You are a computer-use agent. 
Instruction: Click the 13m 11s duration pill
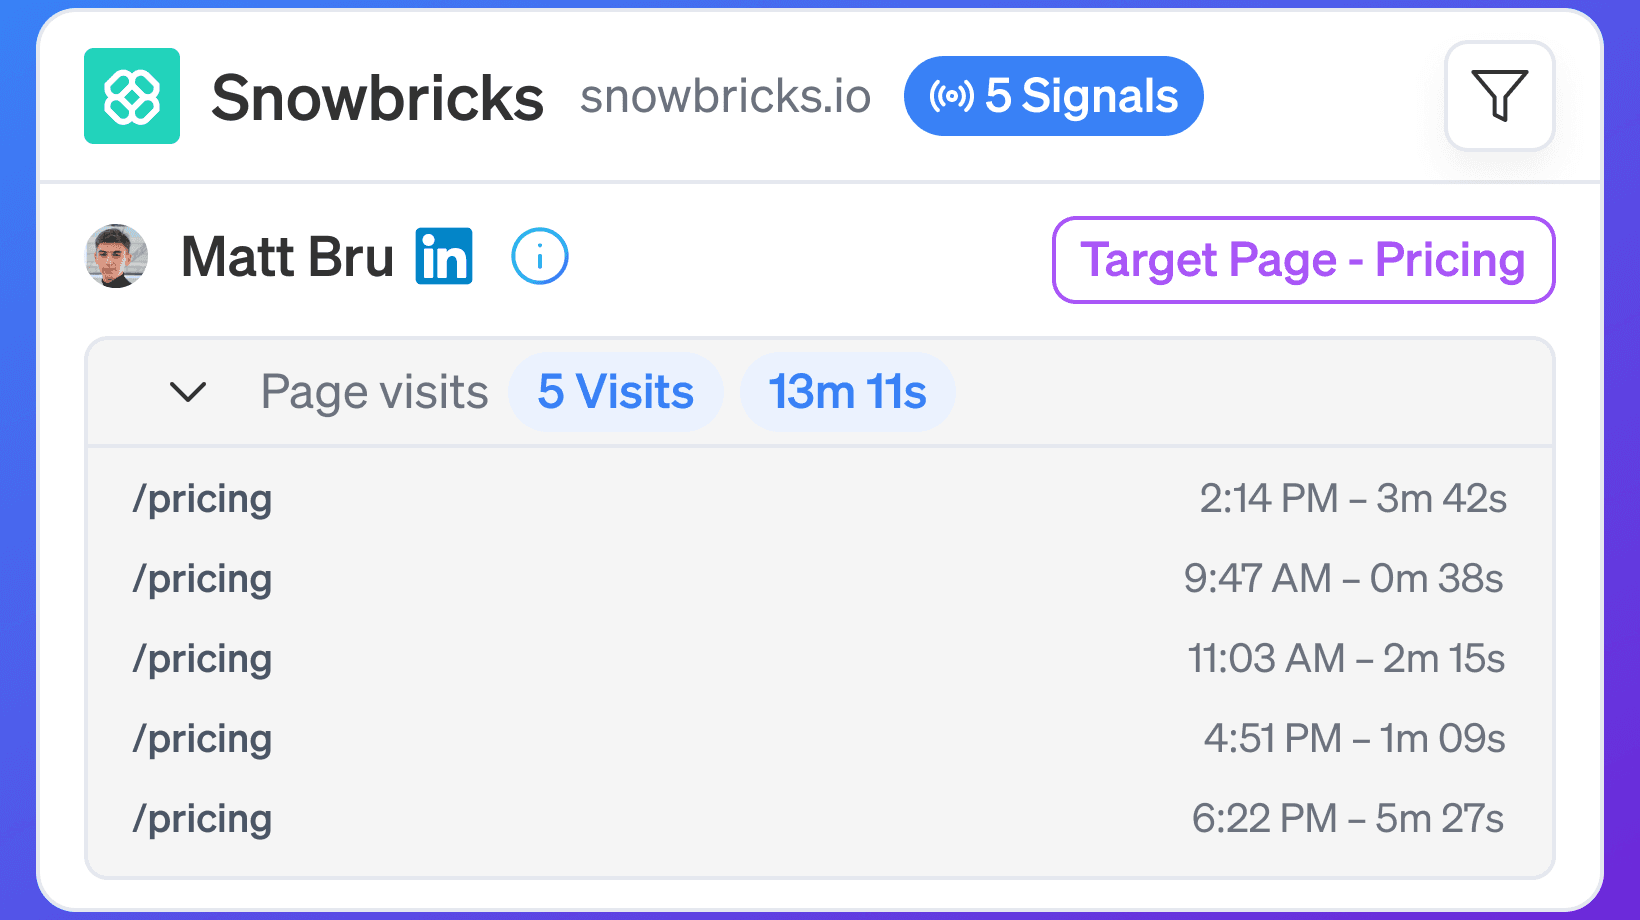pos(847,392)
